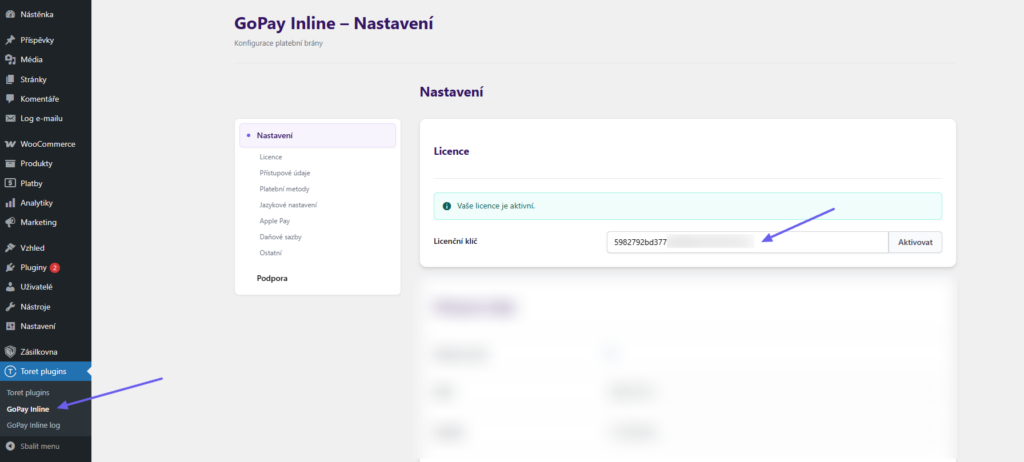The width and height of the screenshot is (1024, 462).
Task: Click the Stránky pages icon
Action: coord(10,80)
